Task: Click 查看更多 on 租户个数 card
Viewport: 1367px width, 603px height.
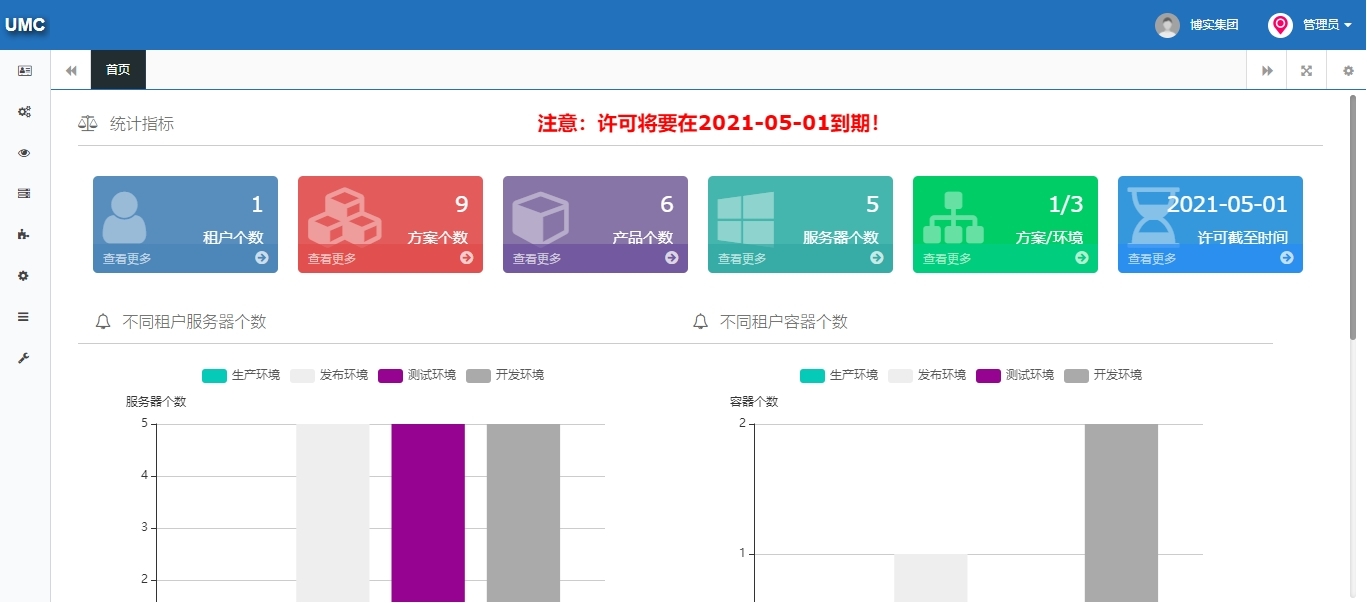Action: pos(127,258)
